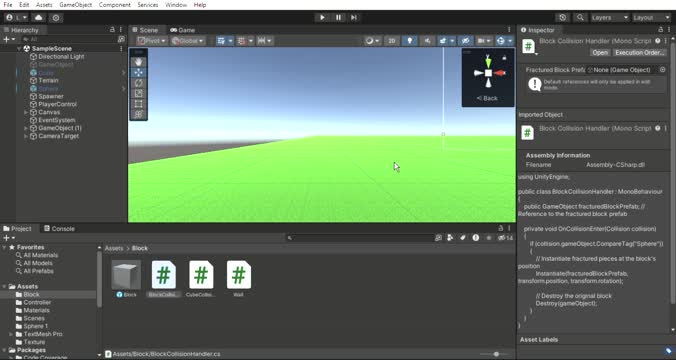Click the Step frame button

(354, 17)
